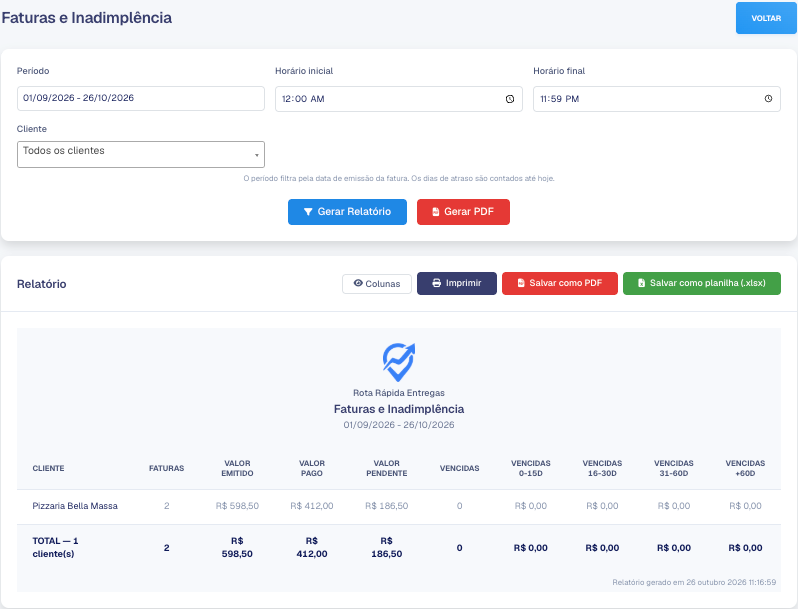Click Pizzaria Bella Massa's R$ 412,00 cell
798x609 pixels.
pyautogui.click(x=311, y=506)
